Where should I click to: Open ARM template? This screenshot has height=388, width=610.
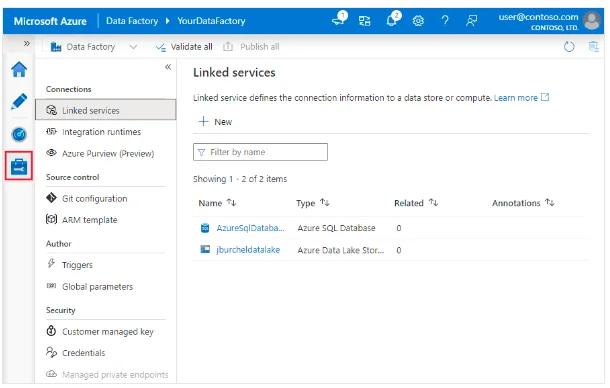[89, 220]
